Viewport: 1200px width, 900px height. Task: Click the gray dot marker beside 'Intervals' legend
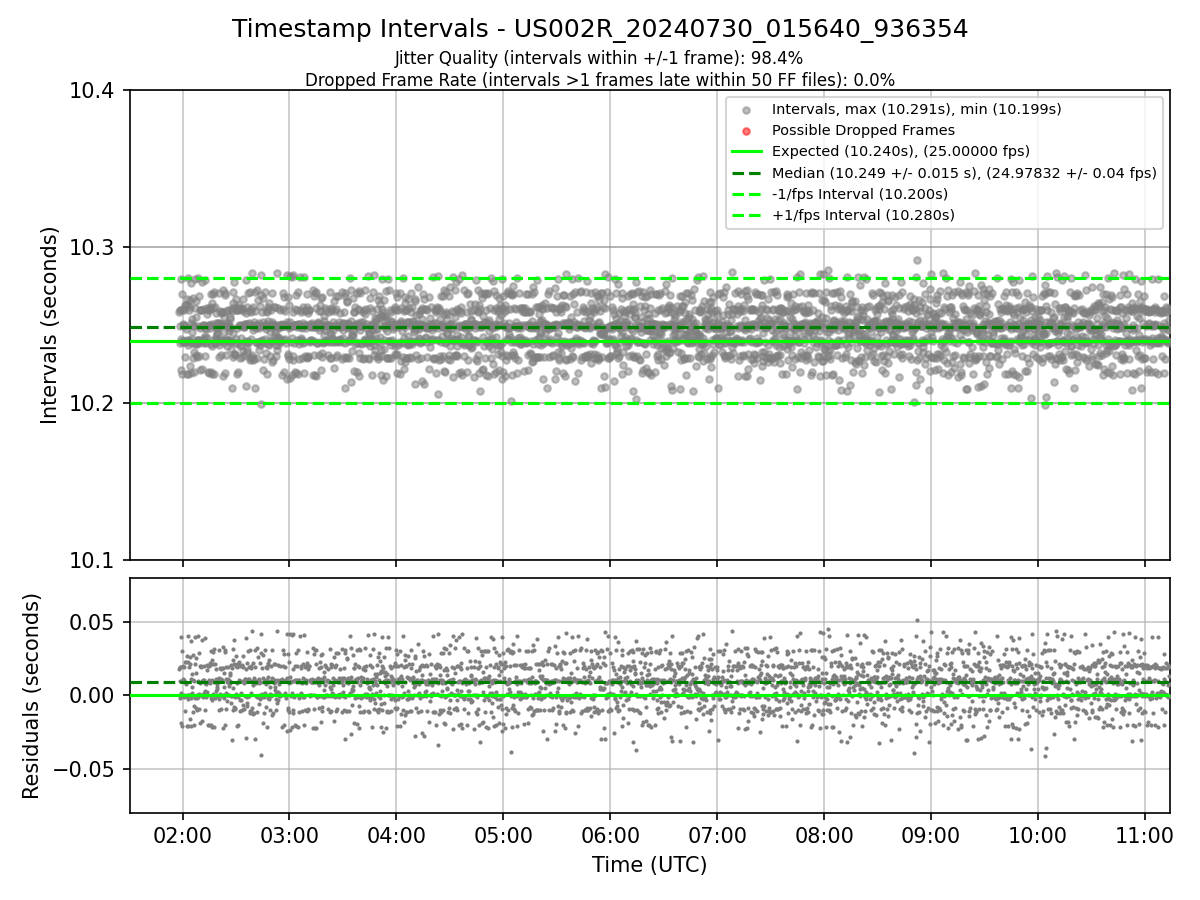(748, 109)
